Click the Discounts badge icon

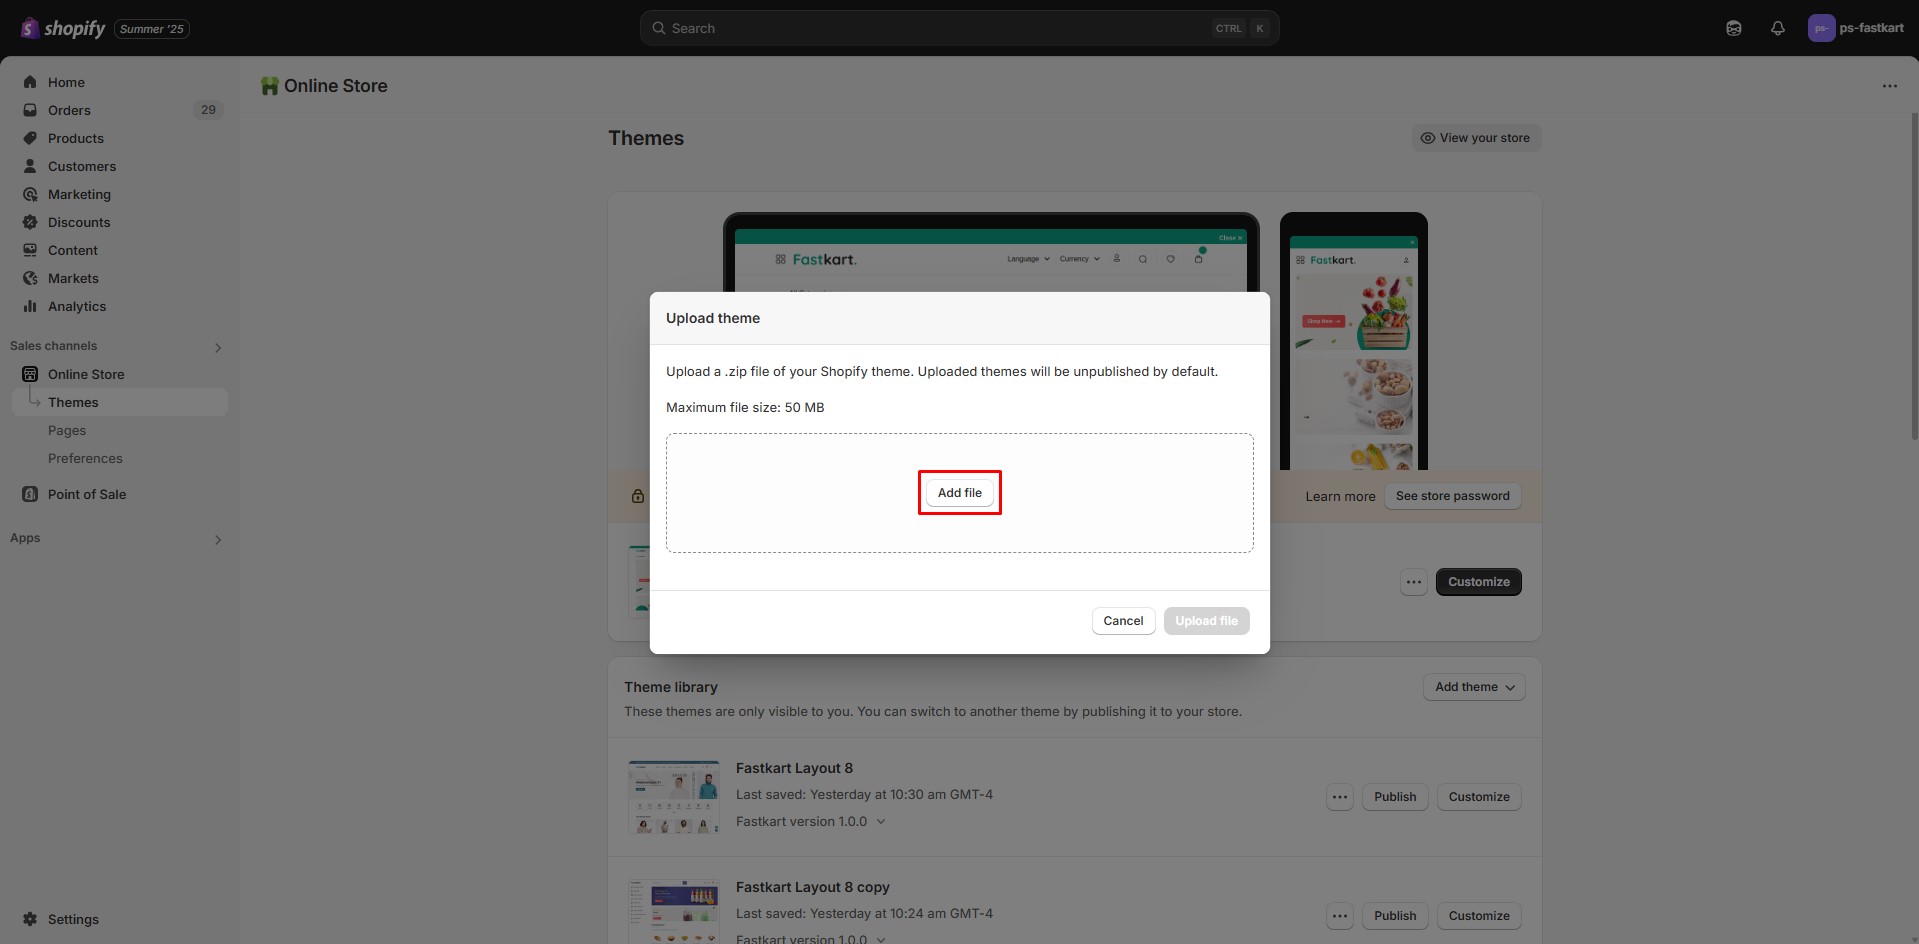(x=30, y=222)
